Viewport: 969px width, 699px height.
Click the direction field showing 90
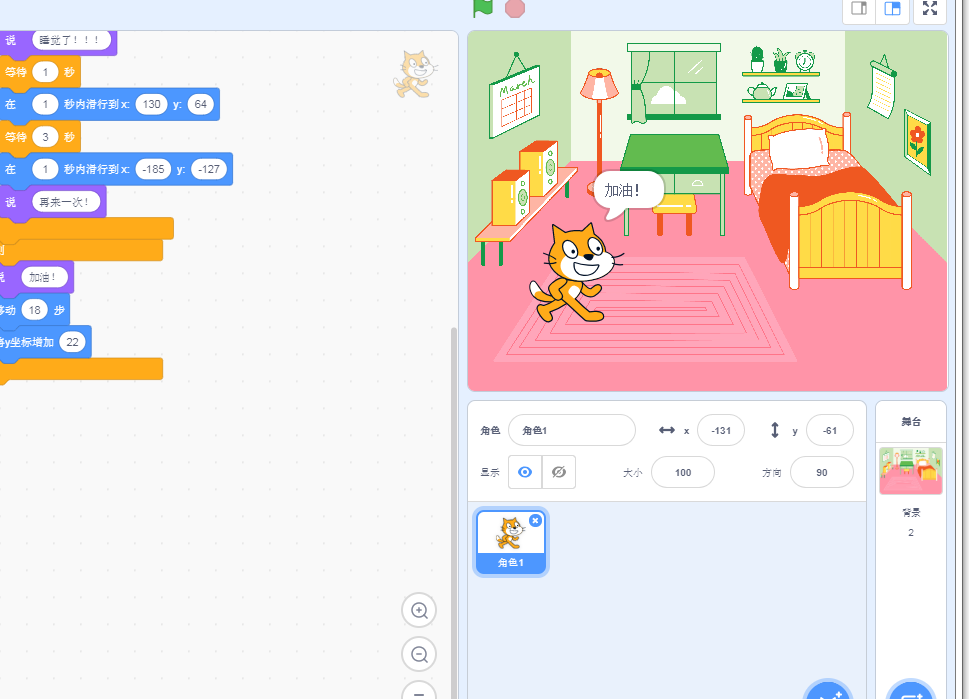pos(822,472)
